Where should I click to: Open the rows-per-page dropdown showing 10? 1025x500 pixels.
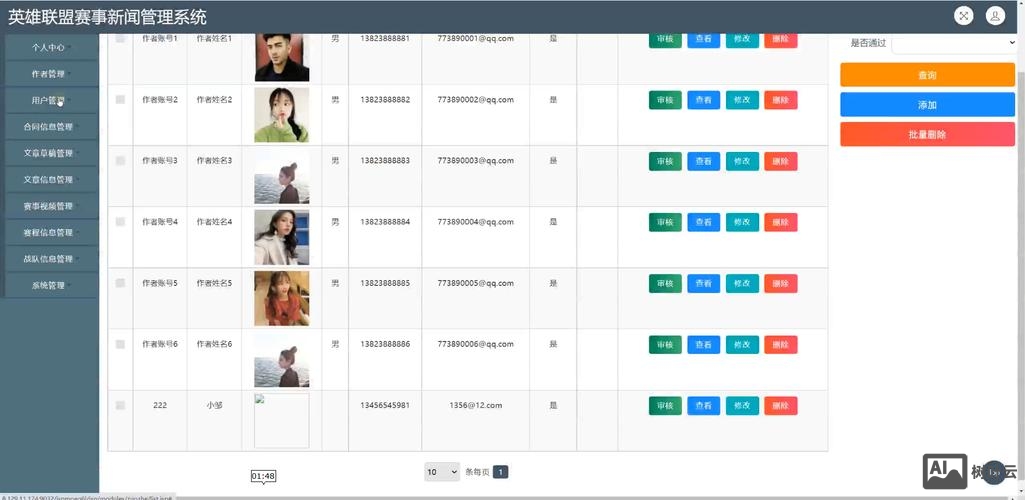[x=441, y=472]
